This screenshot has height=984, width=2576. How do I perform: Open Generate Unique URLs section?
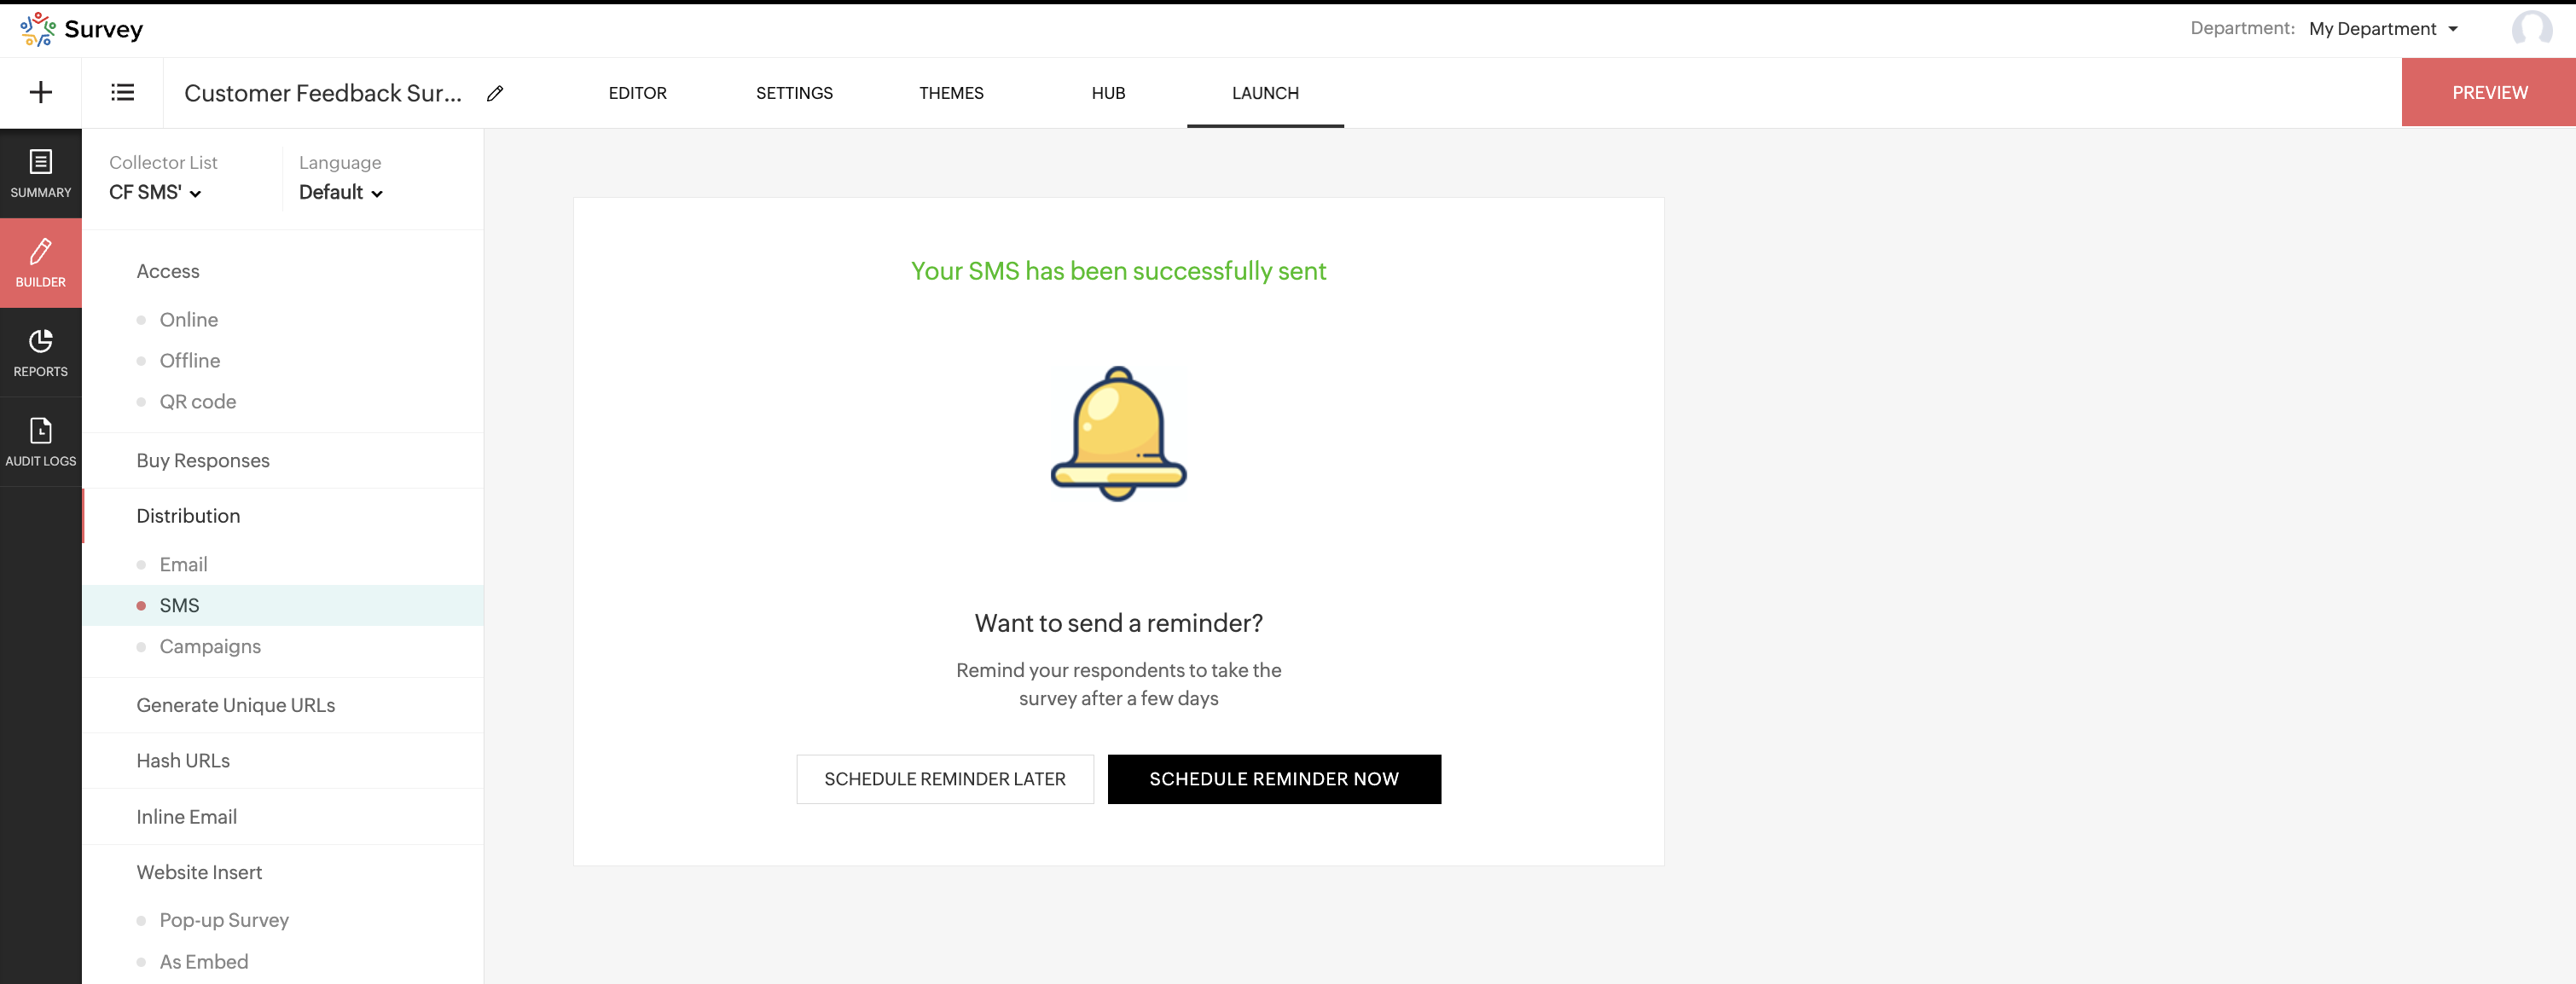tap(235, 705)
